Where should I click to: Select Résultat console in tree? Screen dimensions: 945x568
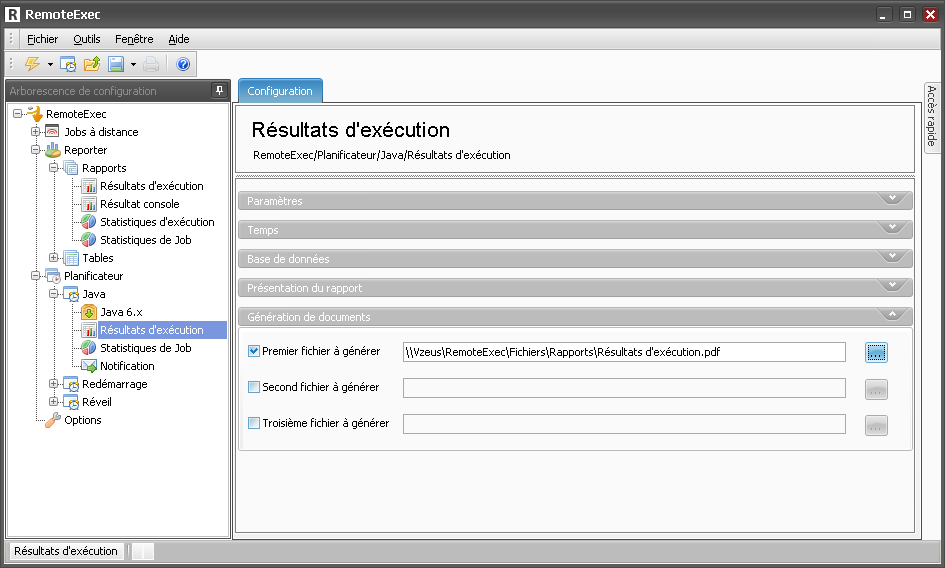click(x=140, y=204)
